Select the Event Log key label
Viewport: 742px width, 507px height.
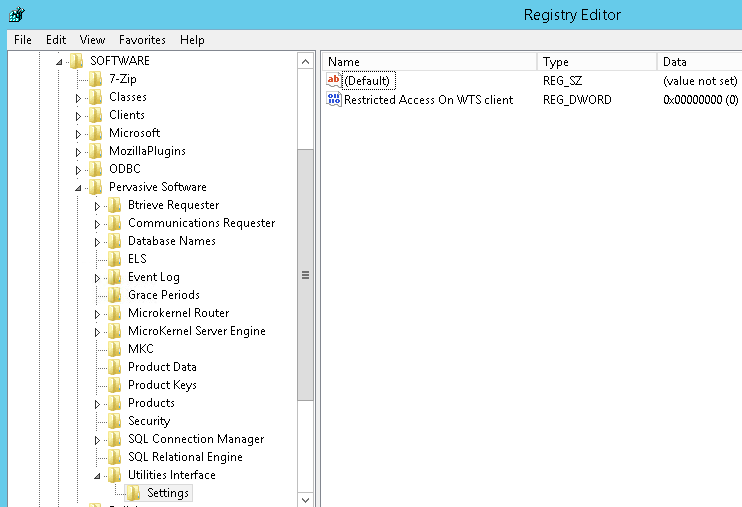click(154, 277)
